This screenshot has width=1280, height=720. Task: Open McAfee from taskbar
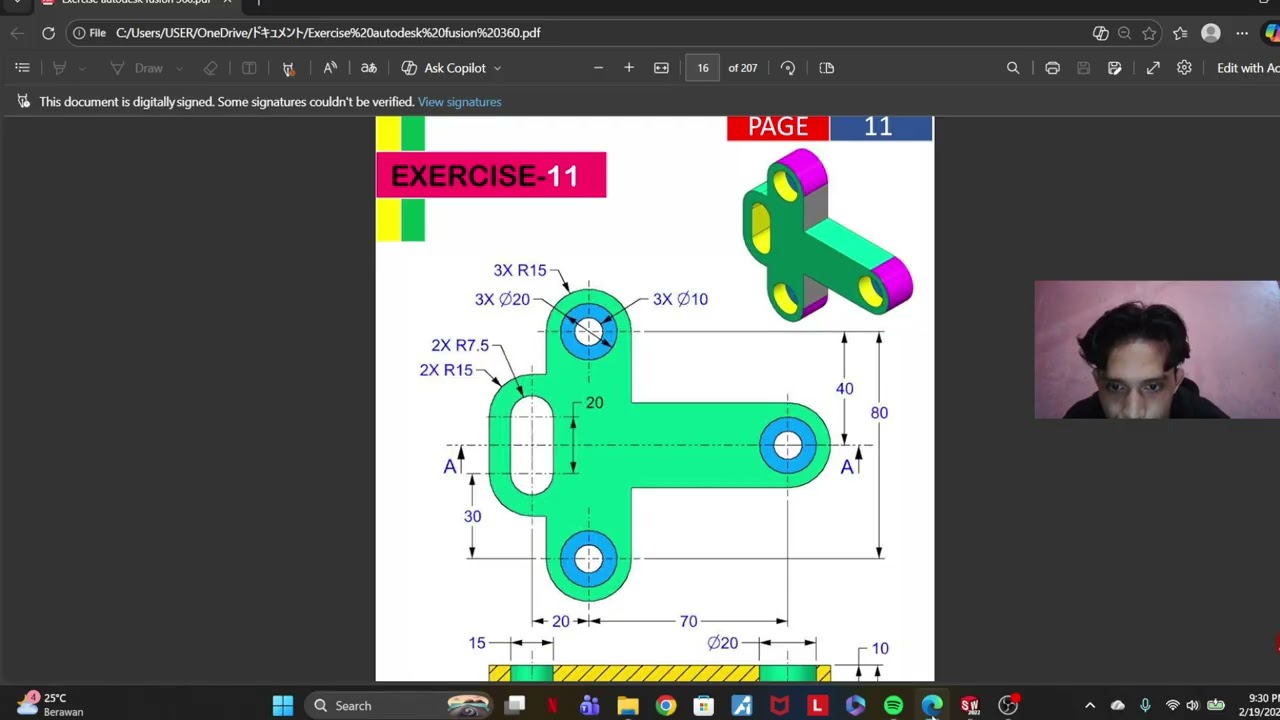(x=780, y=706)
